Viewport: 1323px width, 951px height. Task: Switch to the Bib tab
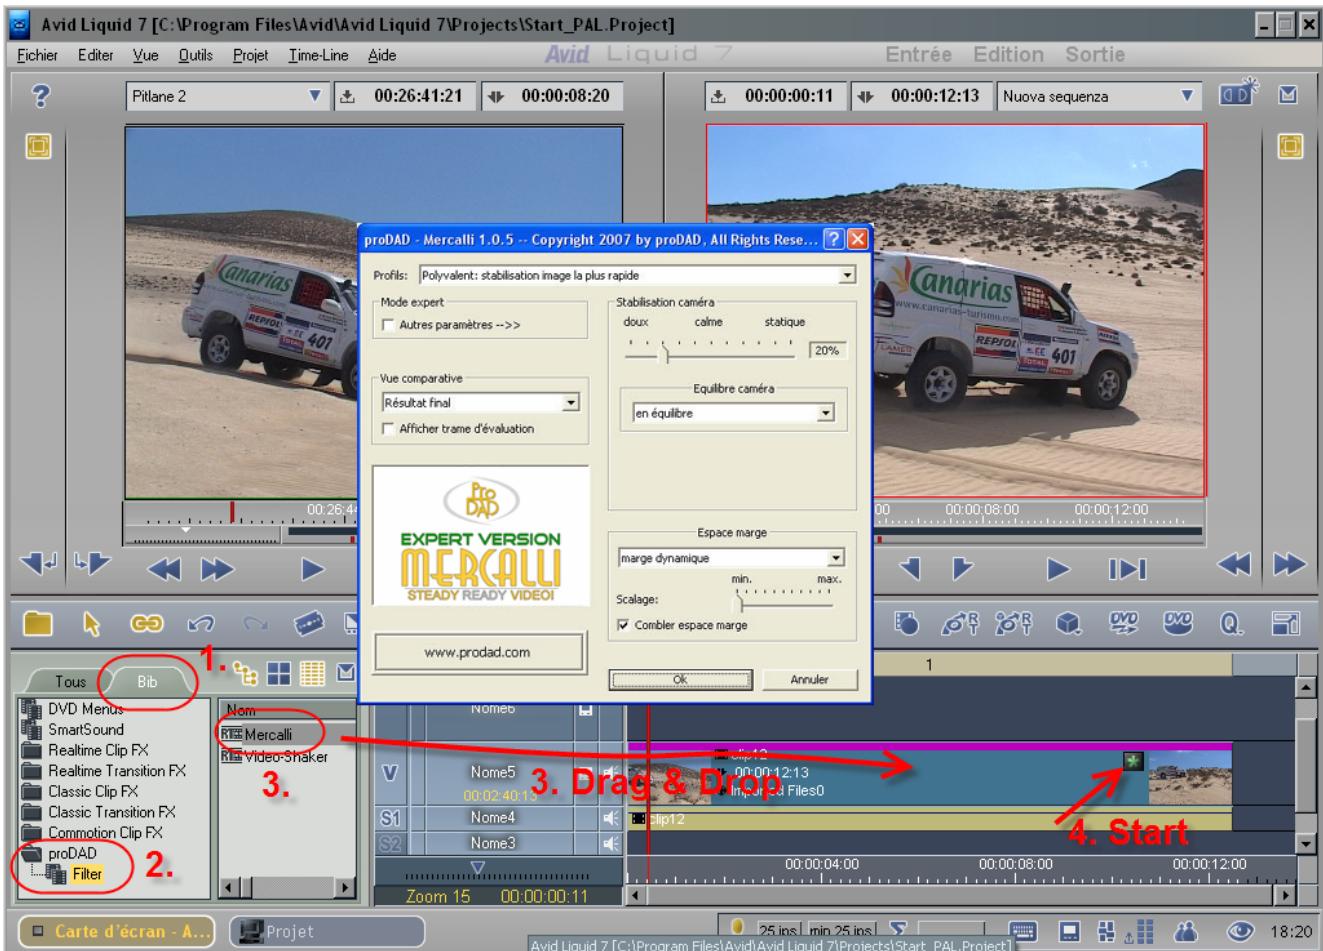pyautogui.click(x=147, y=681)
